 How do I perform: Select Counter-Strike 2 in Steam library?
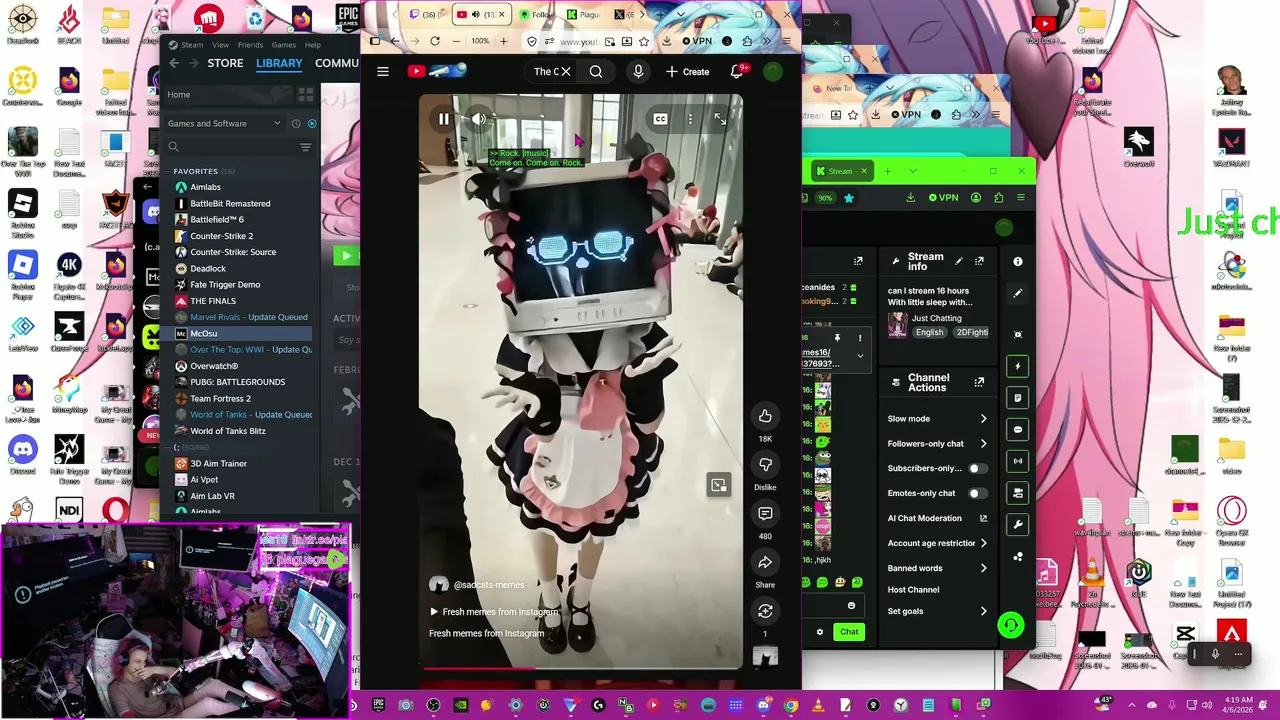click(221, 236)
